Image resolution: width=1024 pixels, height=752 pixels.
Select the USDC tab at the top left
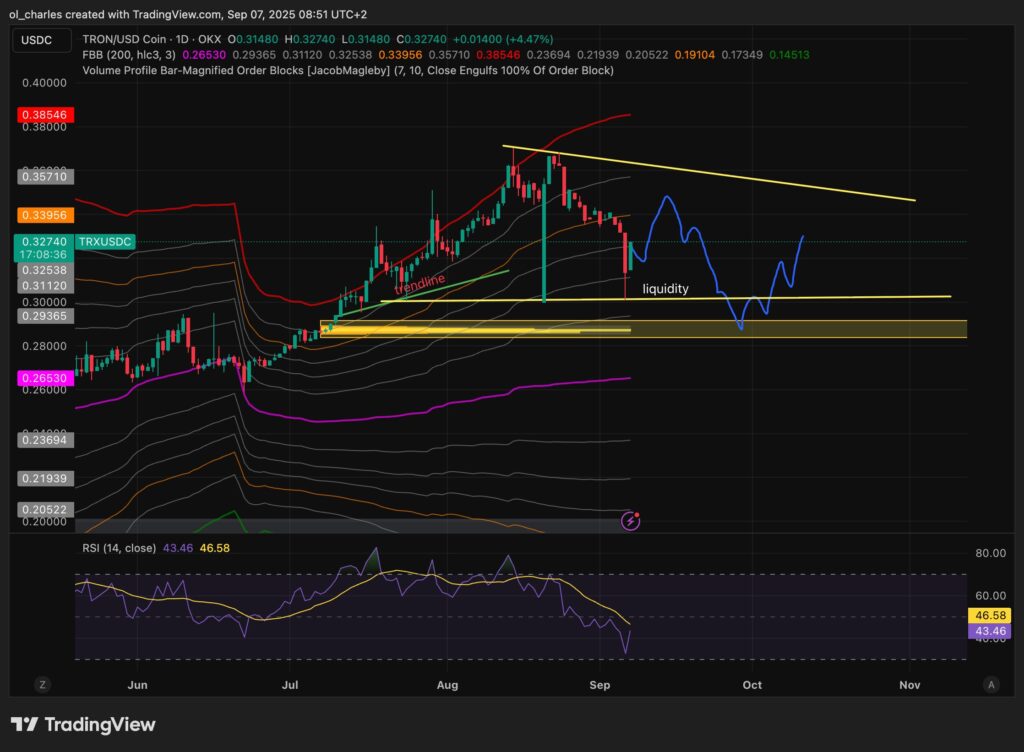[x=40, y=40]
